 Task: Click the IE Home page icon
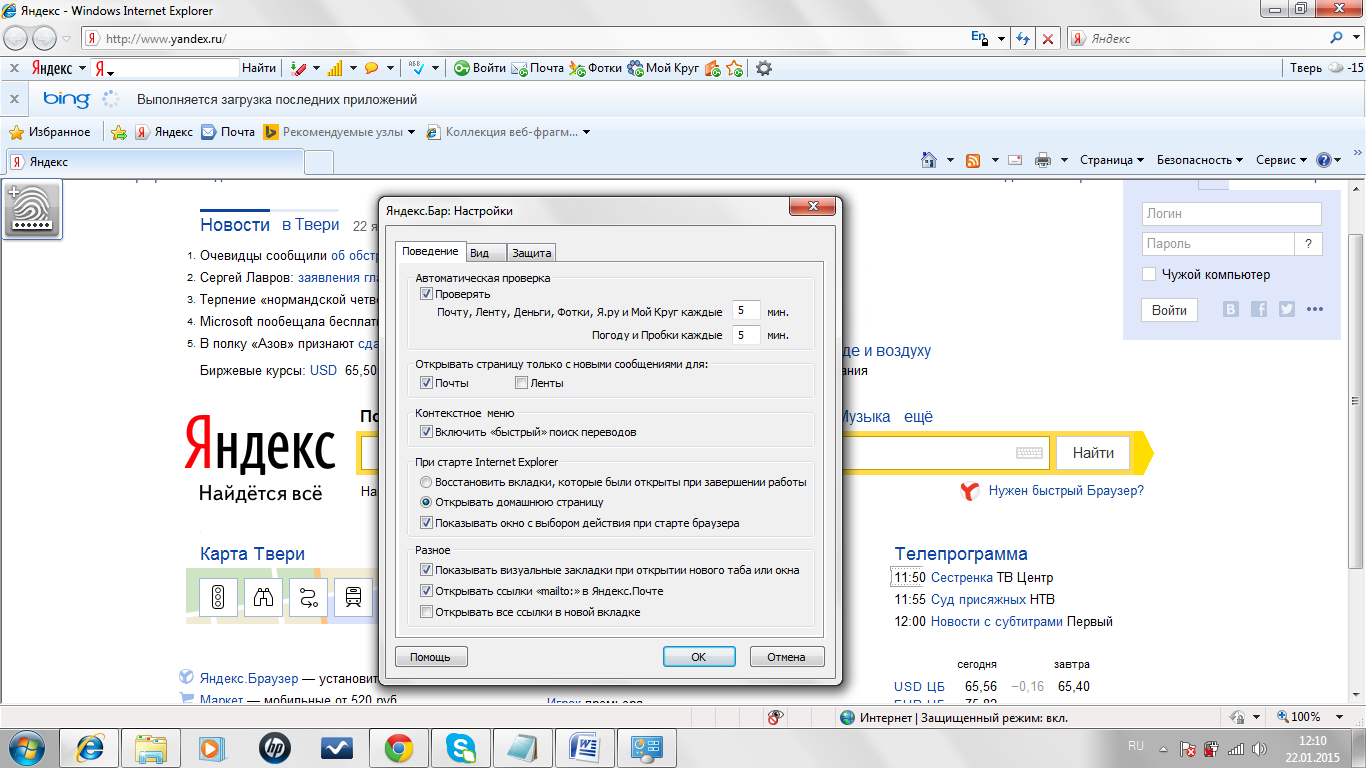pos(929,160)
